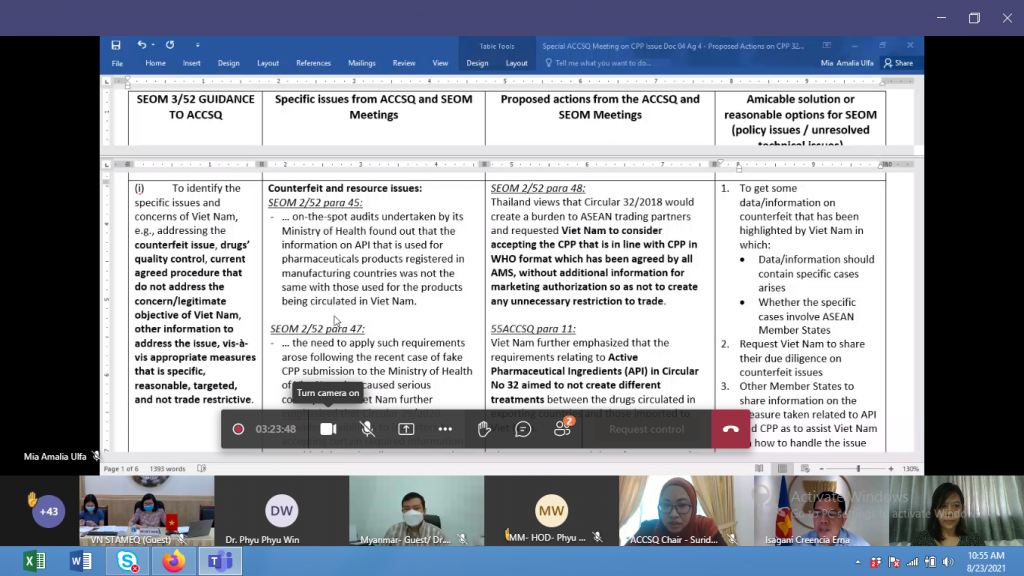Select VN STAMEQ (Guest) video tile
1024x576 pixels.
[147, 511]
